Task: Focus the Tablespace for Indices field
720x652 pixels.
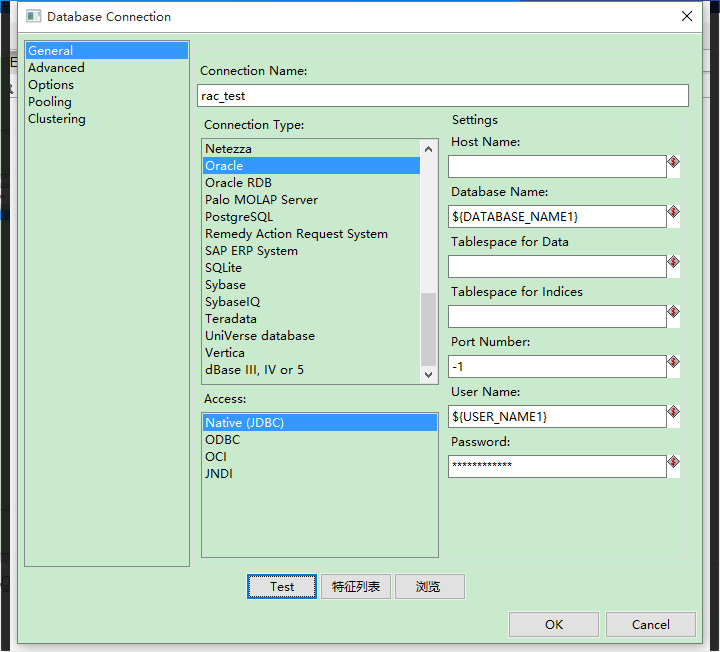Action: (557, 316)
